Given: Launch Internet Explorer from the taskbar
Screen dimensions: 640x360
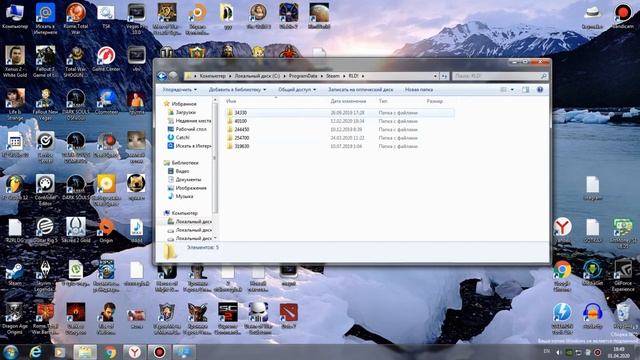Looking at the screenshot, I should pos(35,352).
